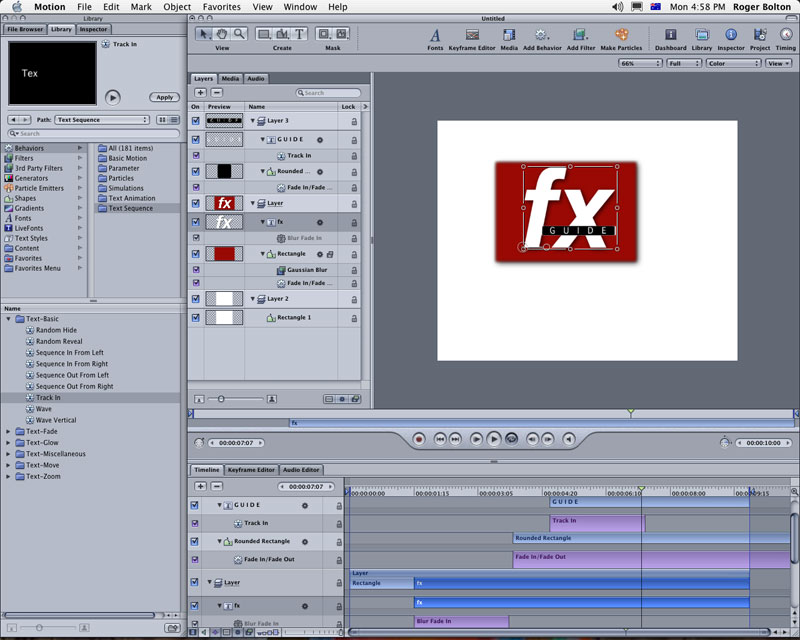Select the Random Reveal behavior
Image resolution: width=800 pixels, height=640 pixels.
59,341
